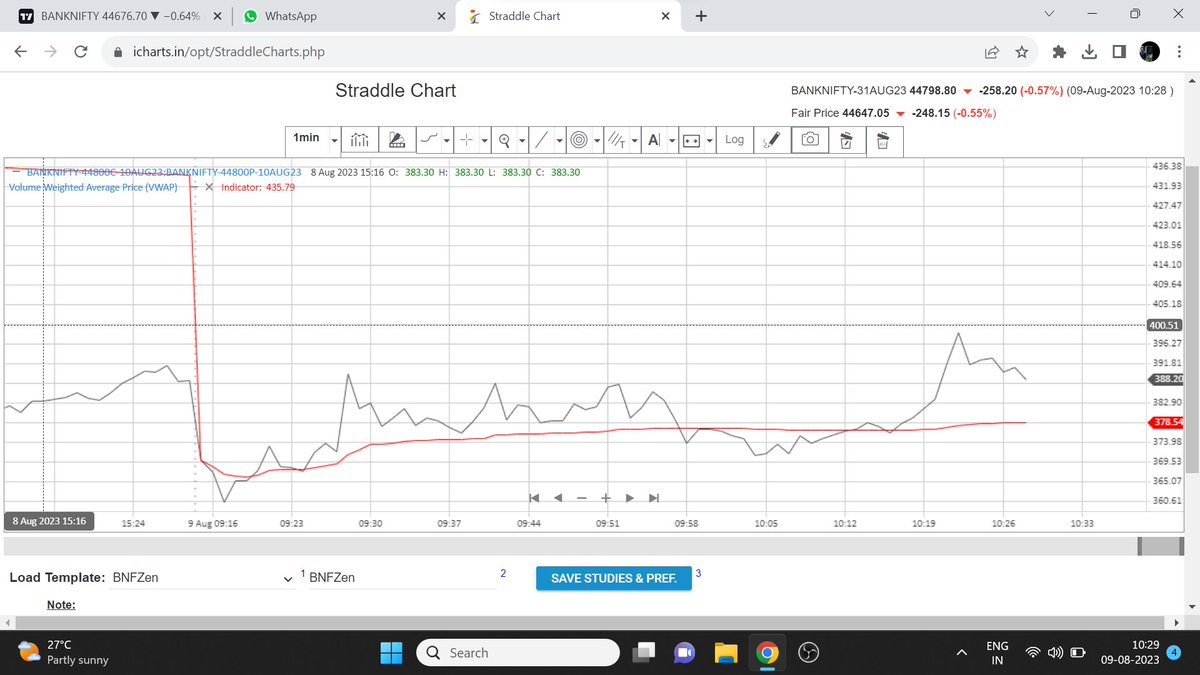1200x675 pixels.
Task: Enable the Log scale
Action: (733, 140)
